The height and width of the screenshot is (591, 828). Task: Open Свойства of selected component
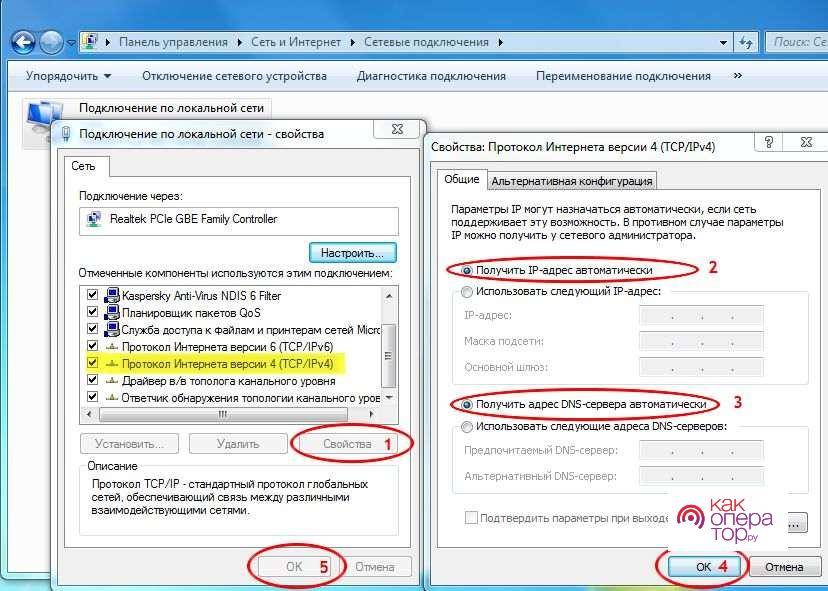point(347,444)
